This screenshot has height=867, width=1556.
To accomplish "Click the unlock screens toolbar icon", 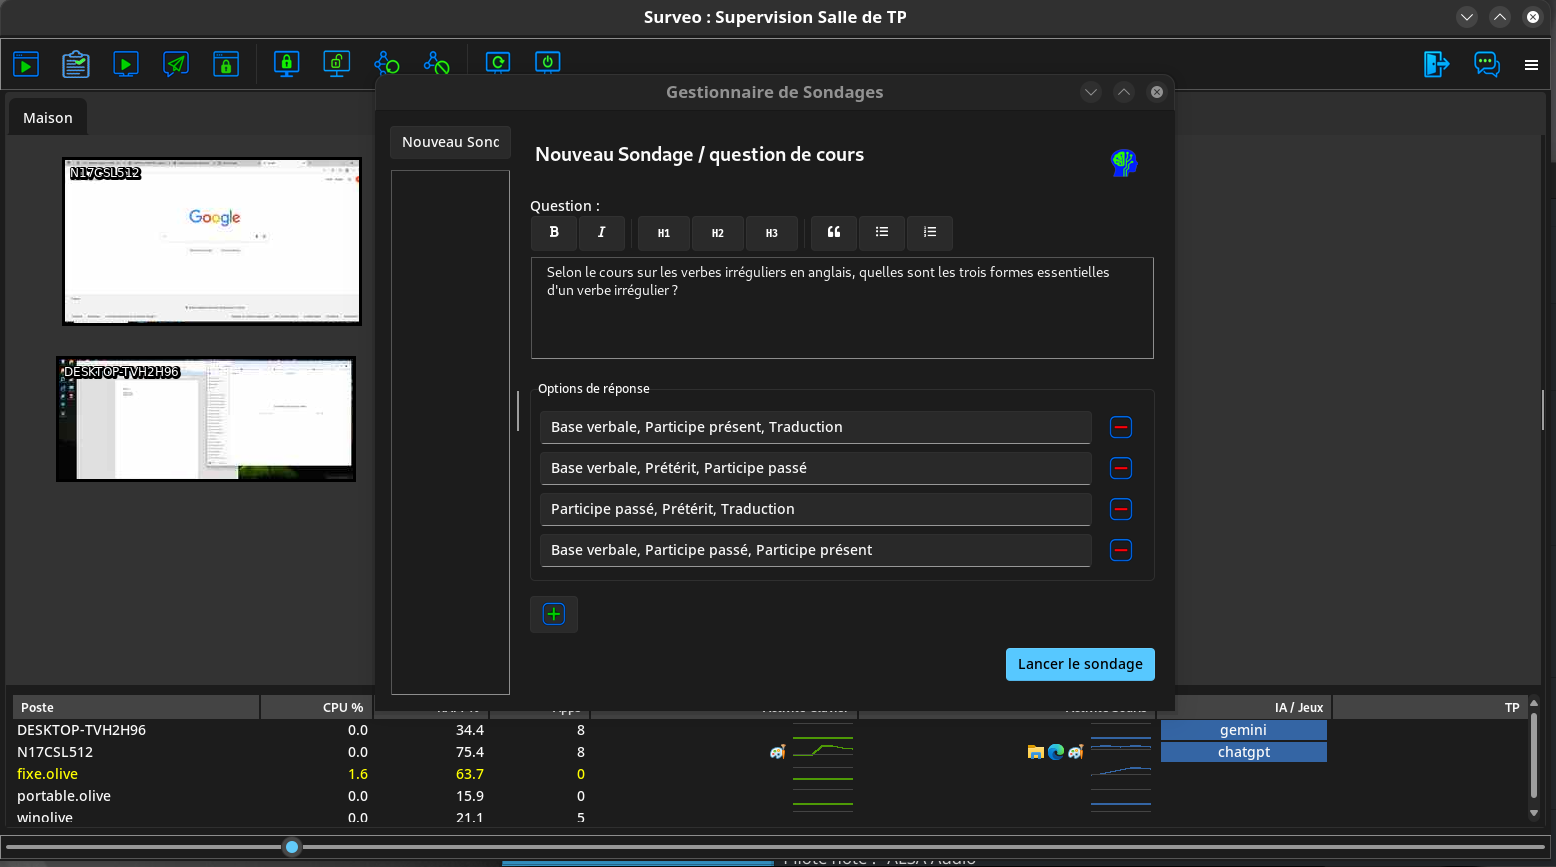I will [x=336, y=63].
